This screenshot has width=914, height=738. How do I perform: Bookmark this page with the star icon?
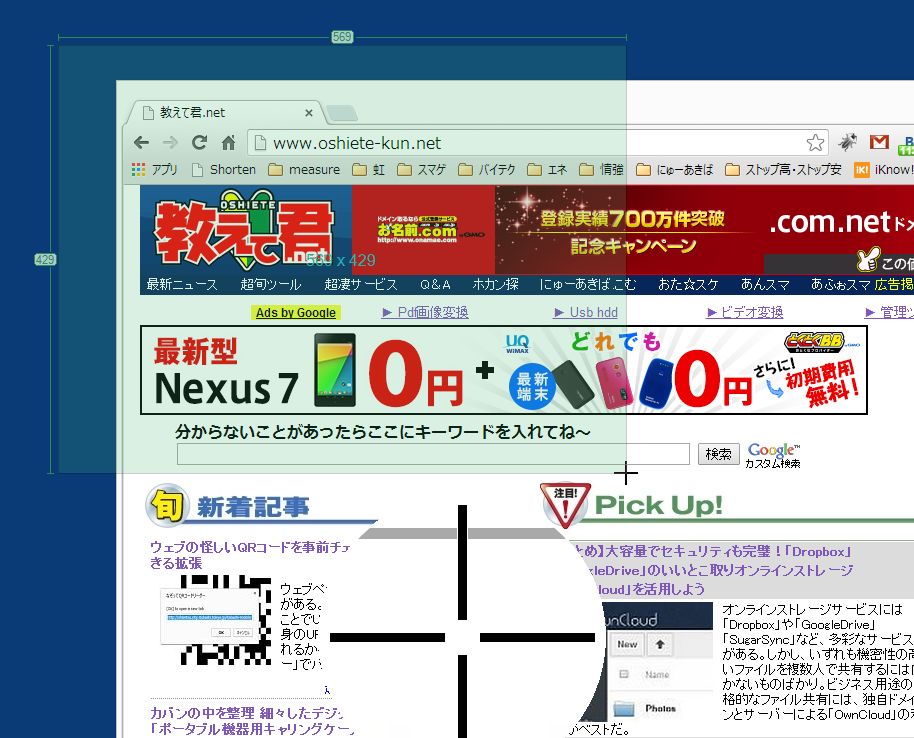(815, 143)
